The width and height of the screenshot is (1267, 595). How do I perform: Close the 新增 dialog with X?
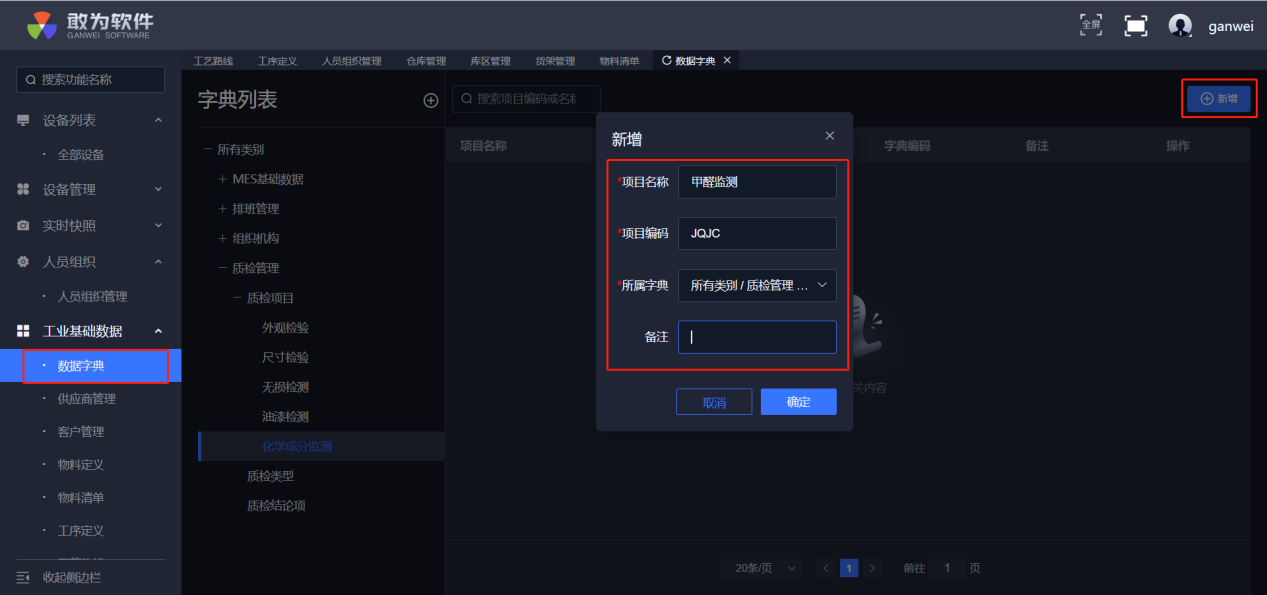[x=829, y=136]
